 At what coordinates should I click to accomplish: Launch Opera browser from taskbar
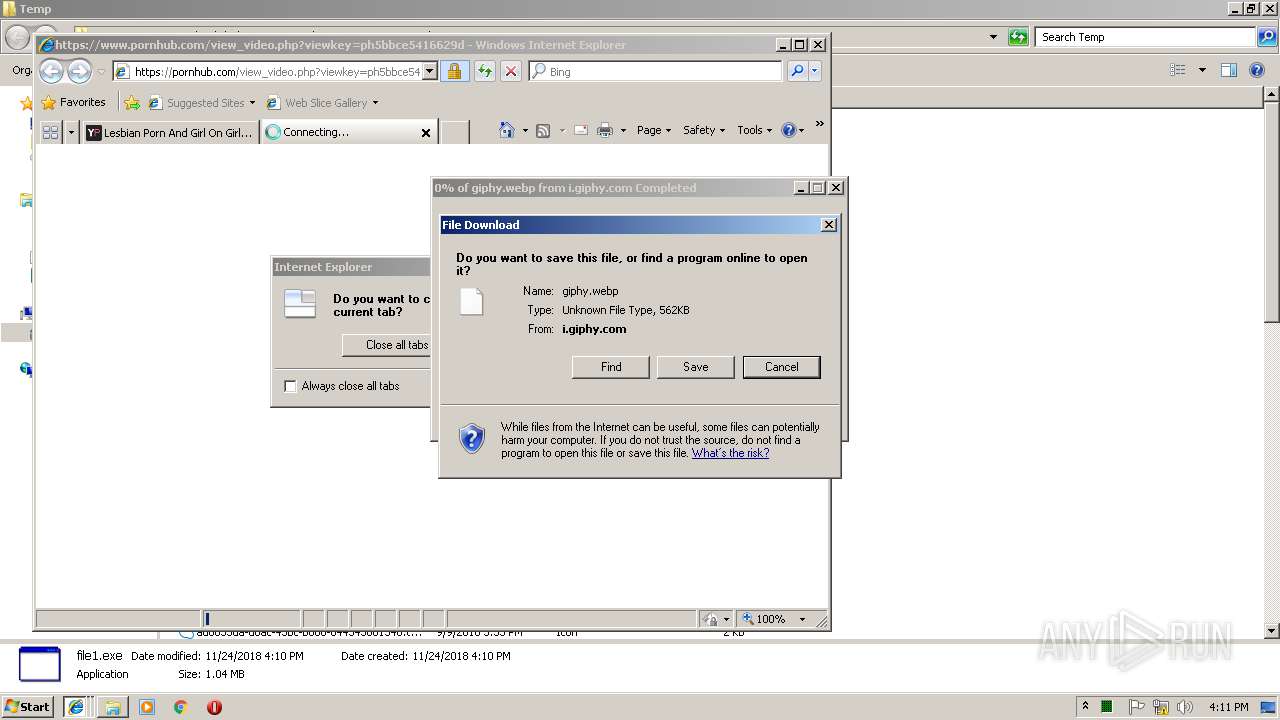click(x=214, y=707)
